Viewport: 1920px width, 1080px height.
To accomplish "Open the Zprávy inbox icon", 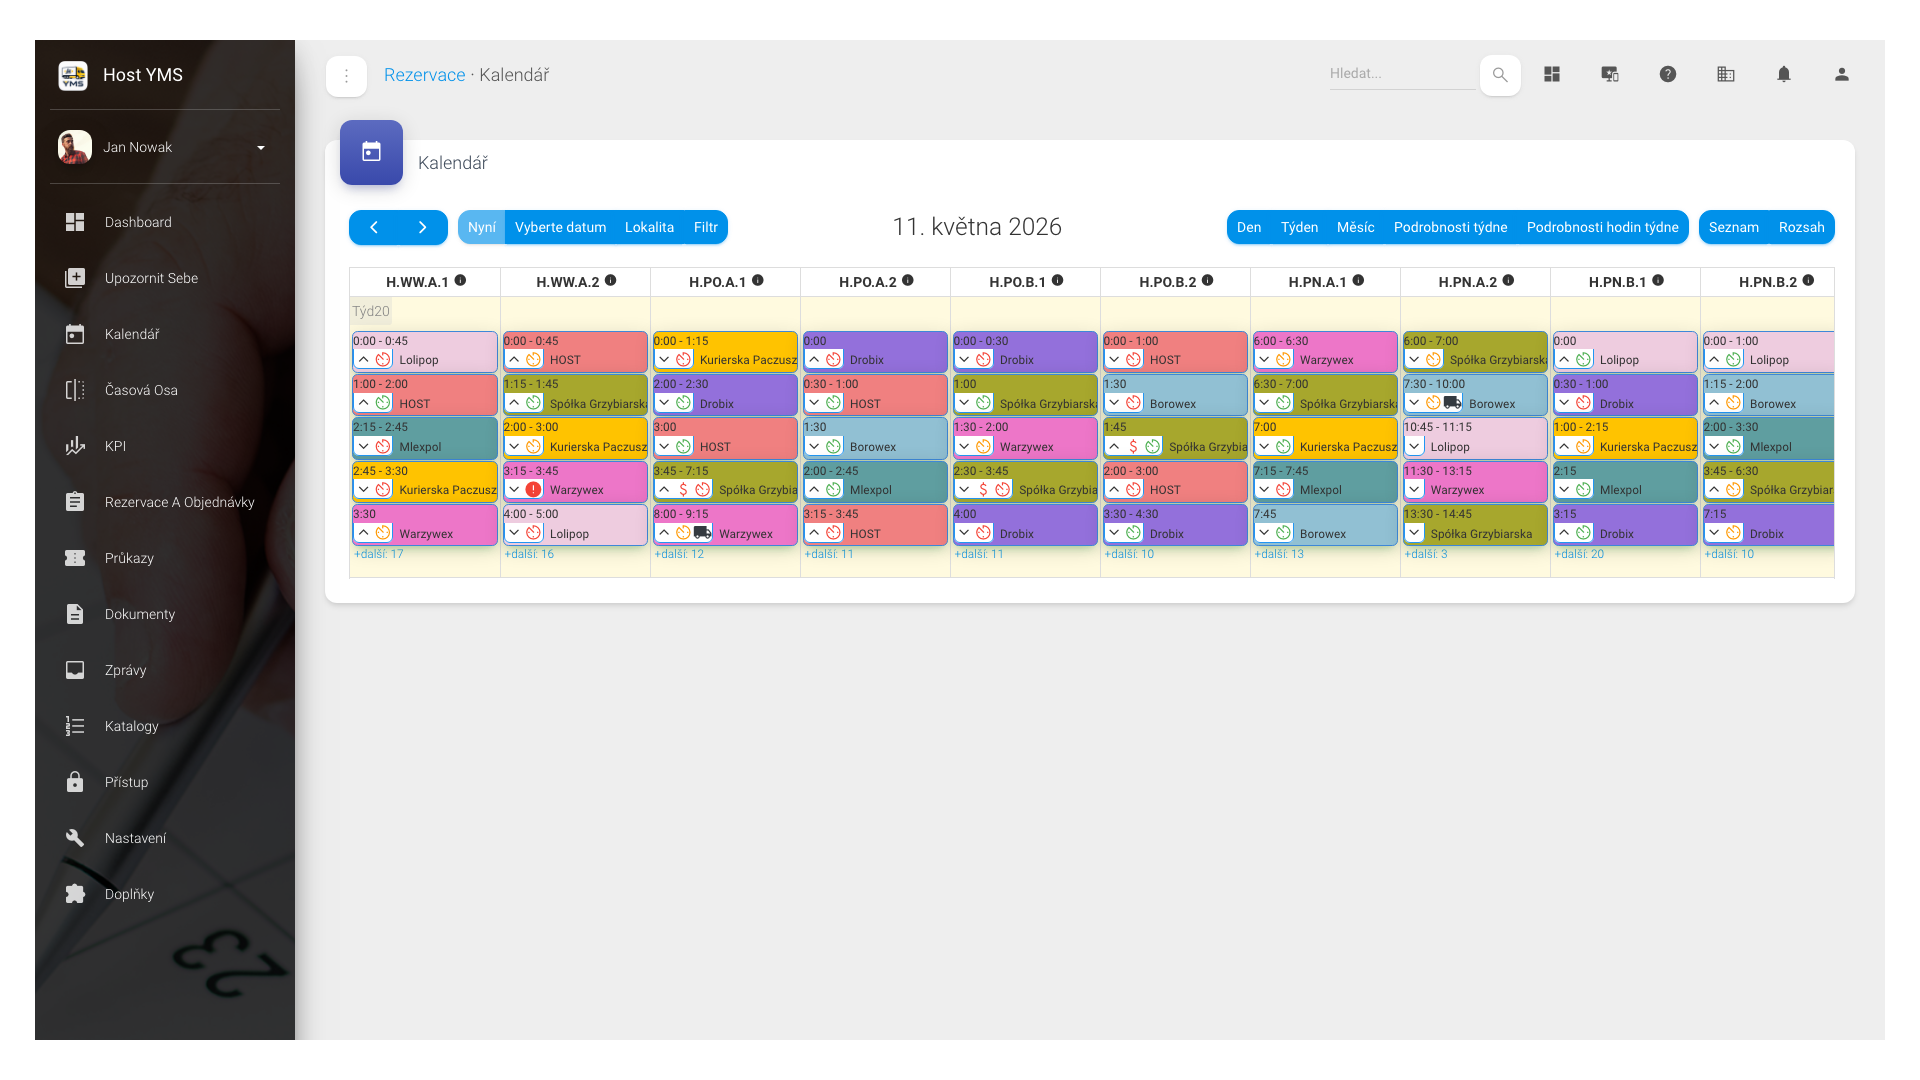I will [x=75, y=670].
